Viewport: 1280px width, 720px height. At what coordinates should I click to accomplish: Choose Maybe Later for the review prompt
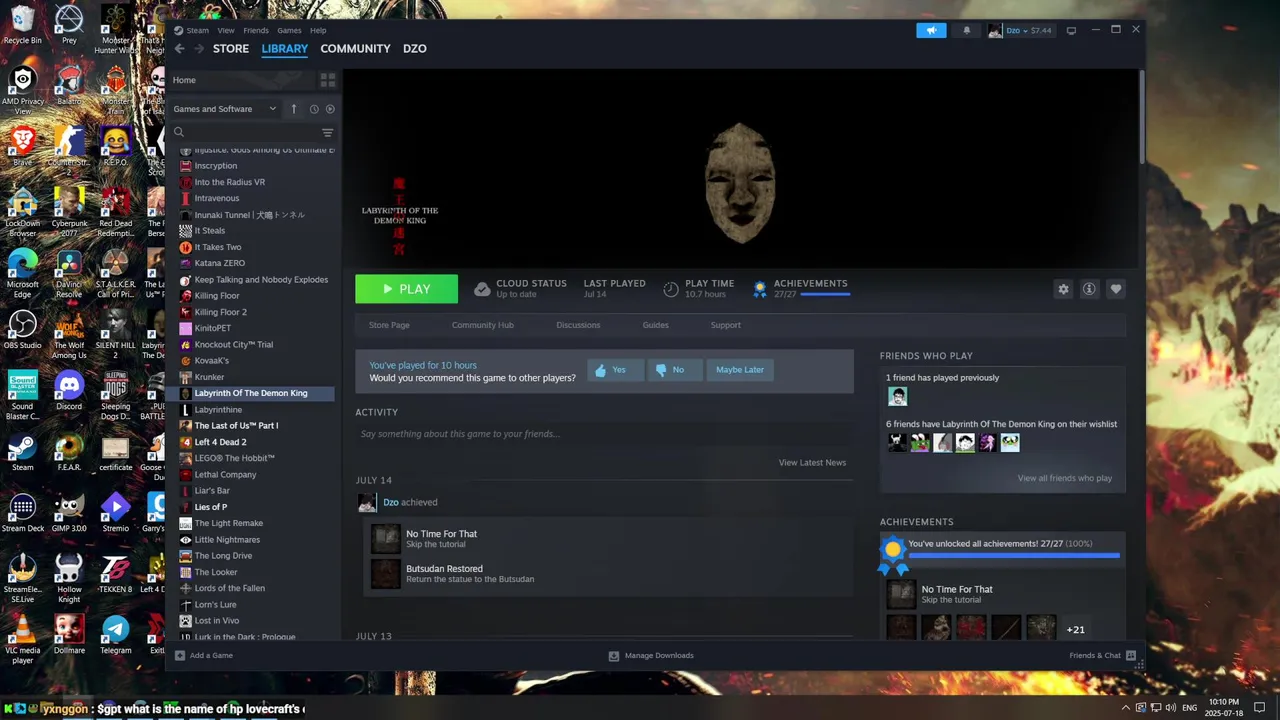point(740,370)
